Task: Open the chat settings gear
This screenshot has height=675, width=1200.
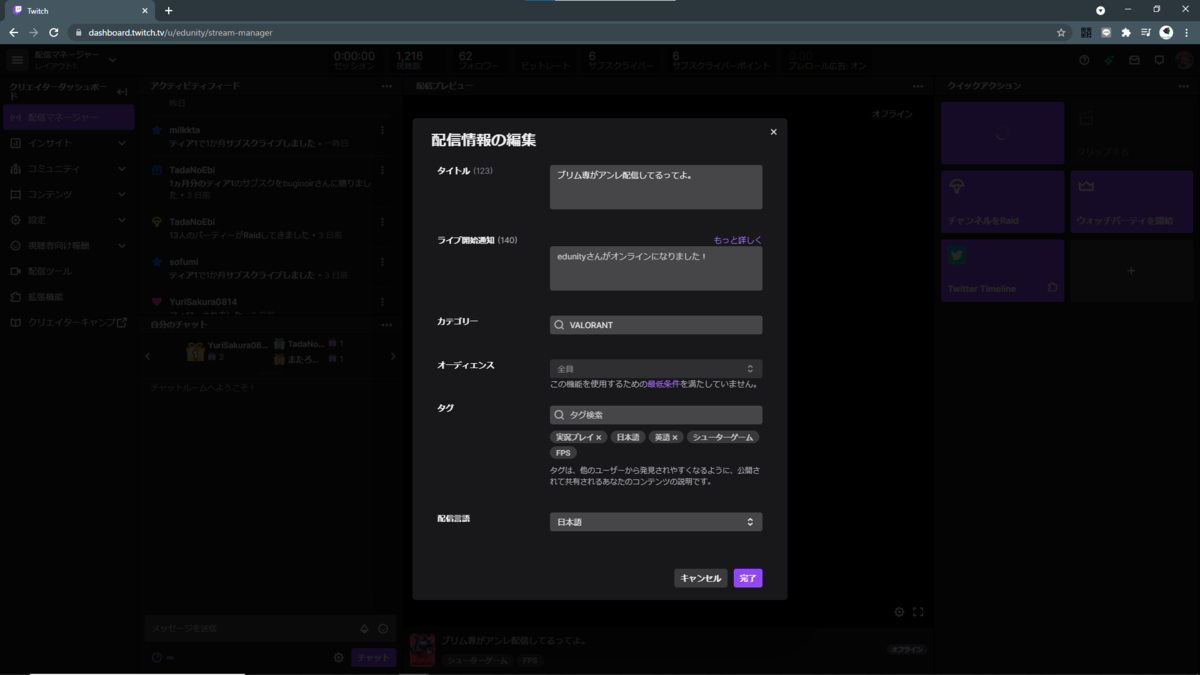Action: coord(339,658)
